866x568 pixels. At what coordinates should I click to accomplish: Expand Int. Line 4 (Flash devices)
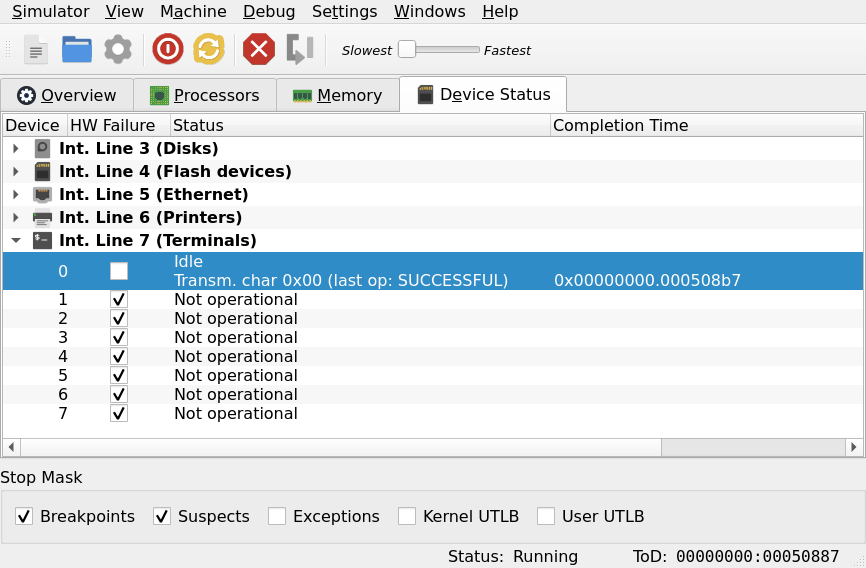coord(16,171)
